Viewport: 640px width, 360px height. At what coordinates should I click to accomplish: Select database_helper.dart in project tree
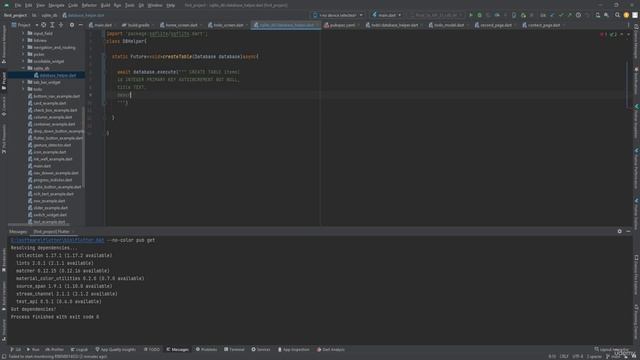55,75
